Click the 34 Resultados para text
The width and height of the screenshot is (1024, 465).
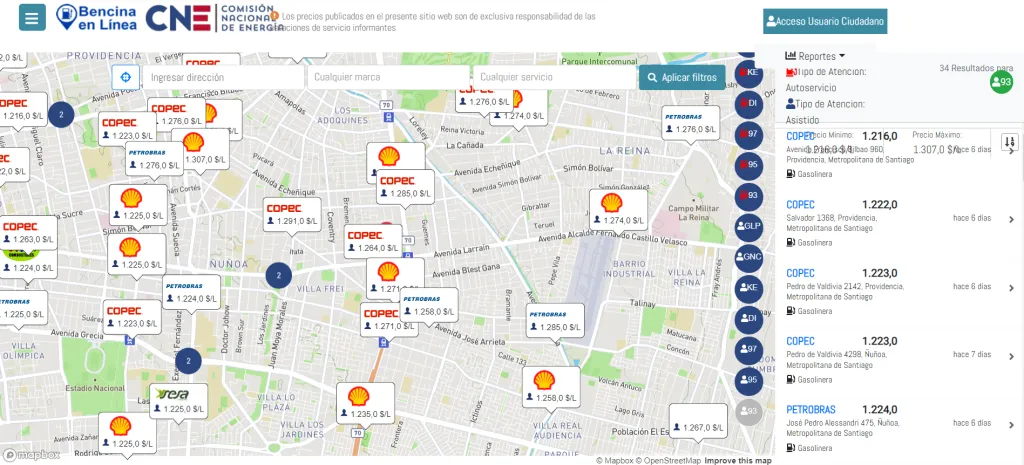976,68
